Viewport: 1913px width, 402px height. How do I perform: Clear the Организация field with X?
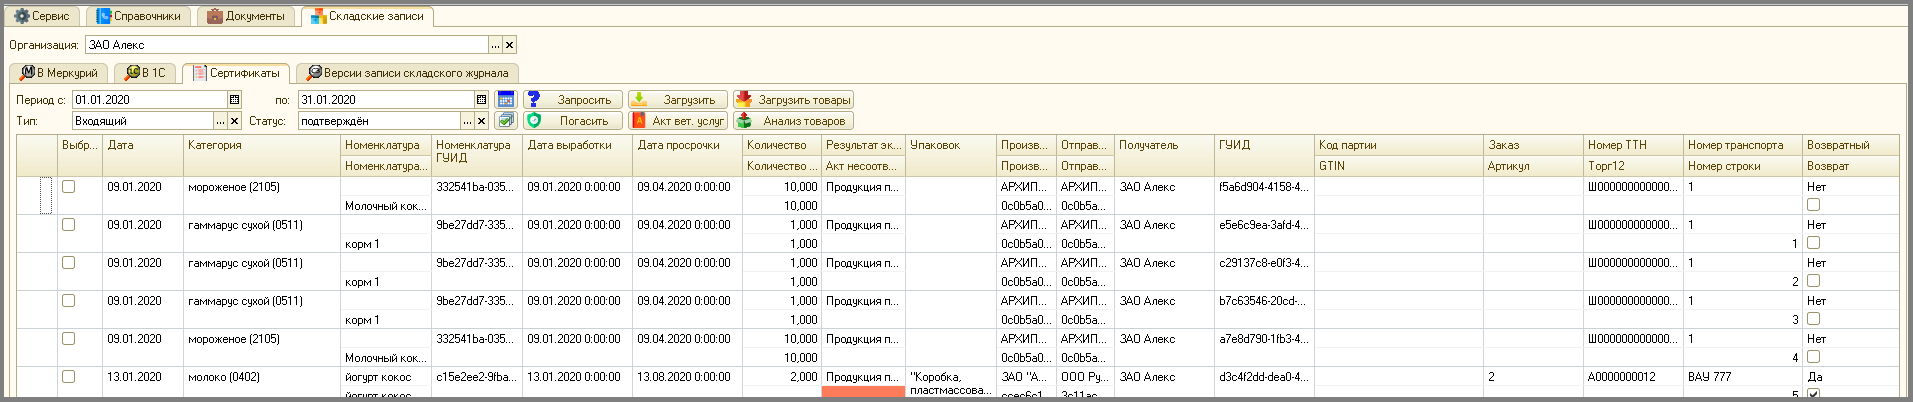(x=510, y=45)
